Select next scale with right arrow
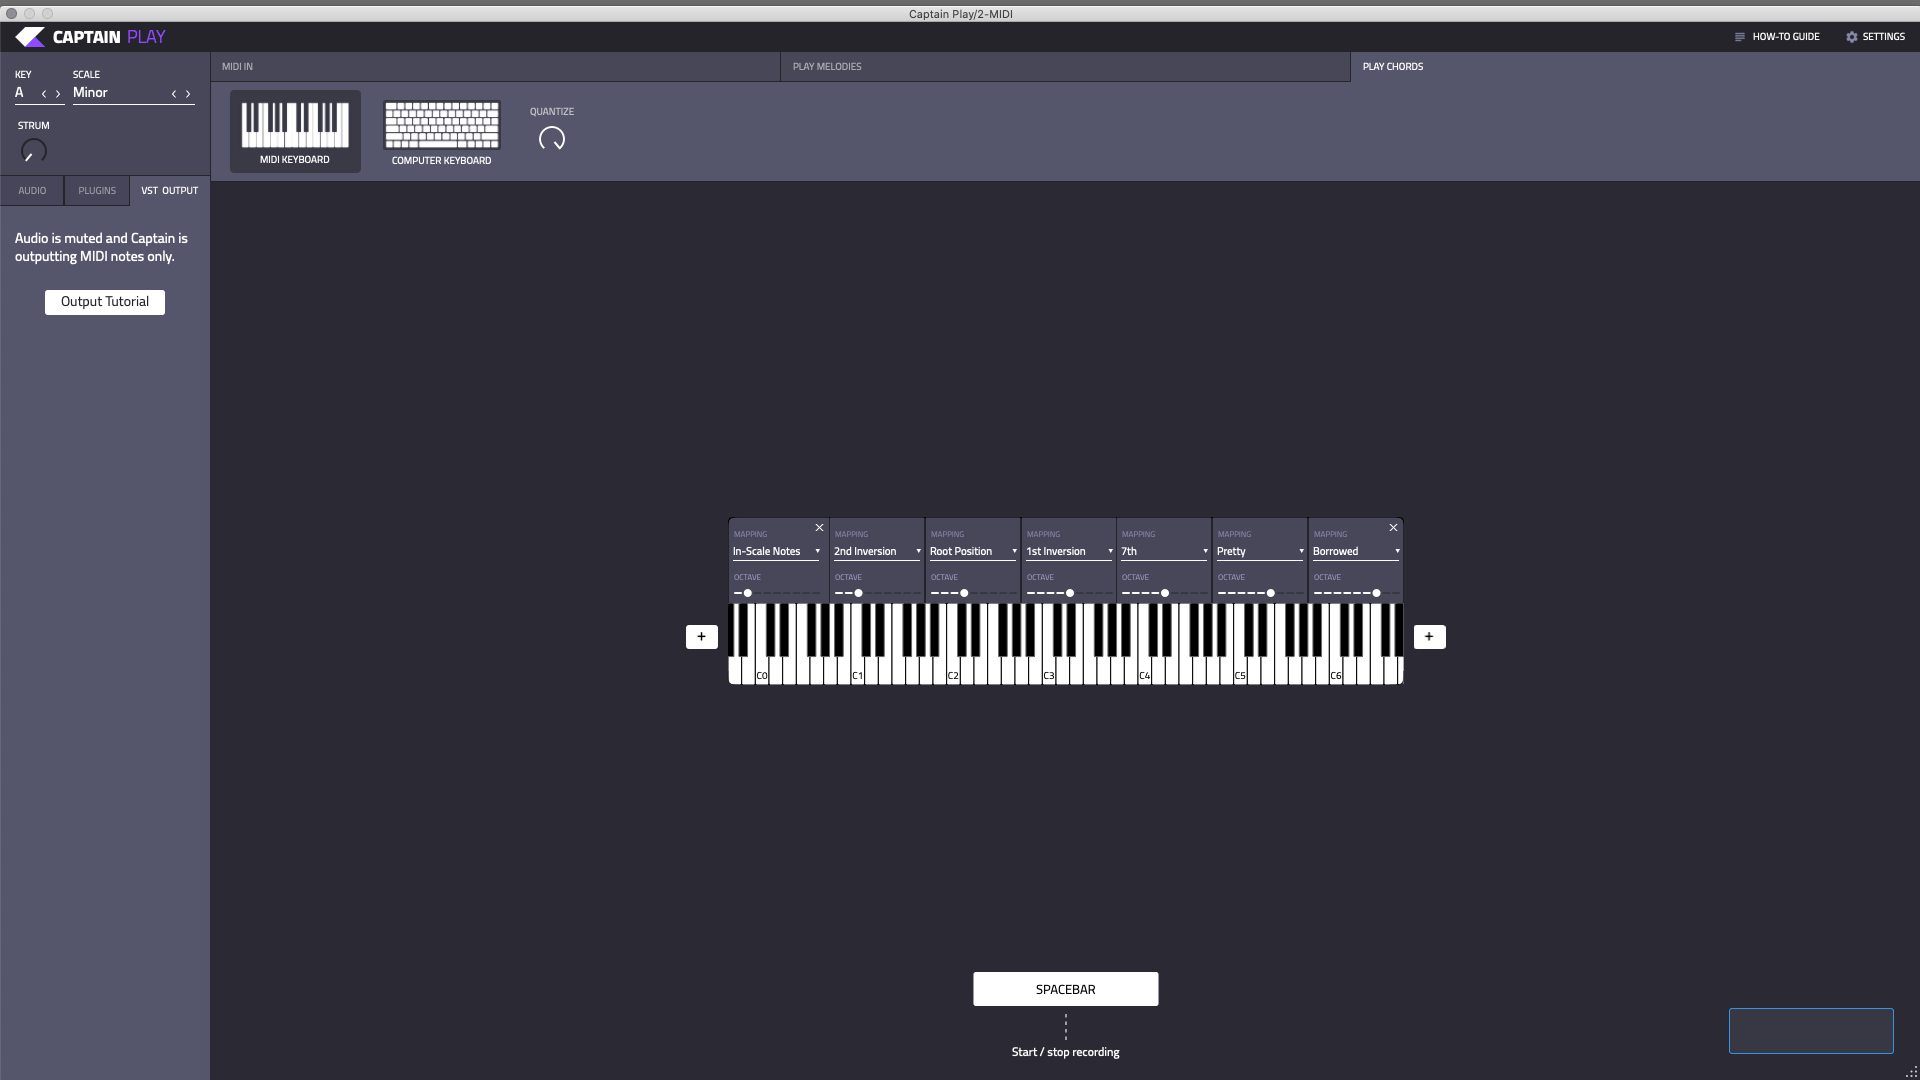Image resolution: width=1920 pixels, height=1080 pixels. tap(188, 94)
